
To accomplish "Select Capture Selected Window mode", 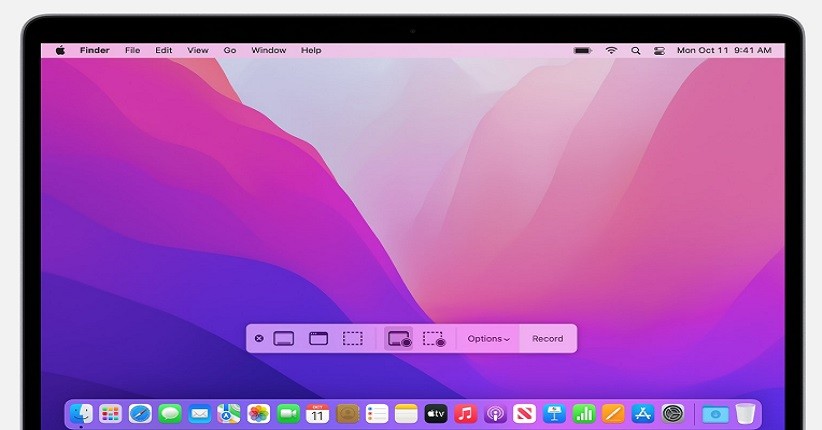I will coord(318,339).
